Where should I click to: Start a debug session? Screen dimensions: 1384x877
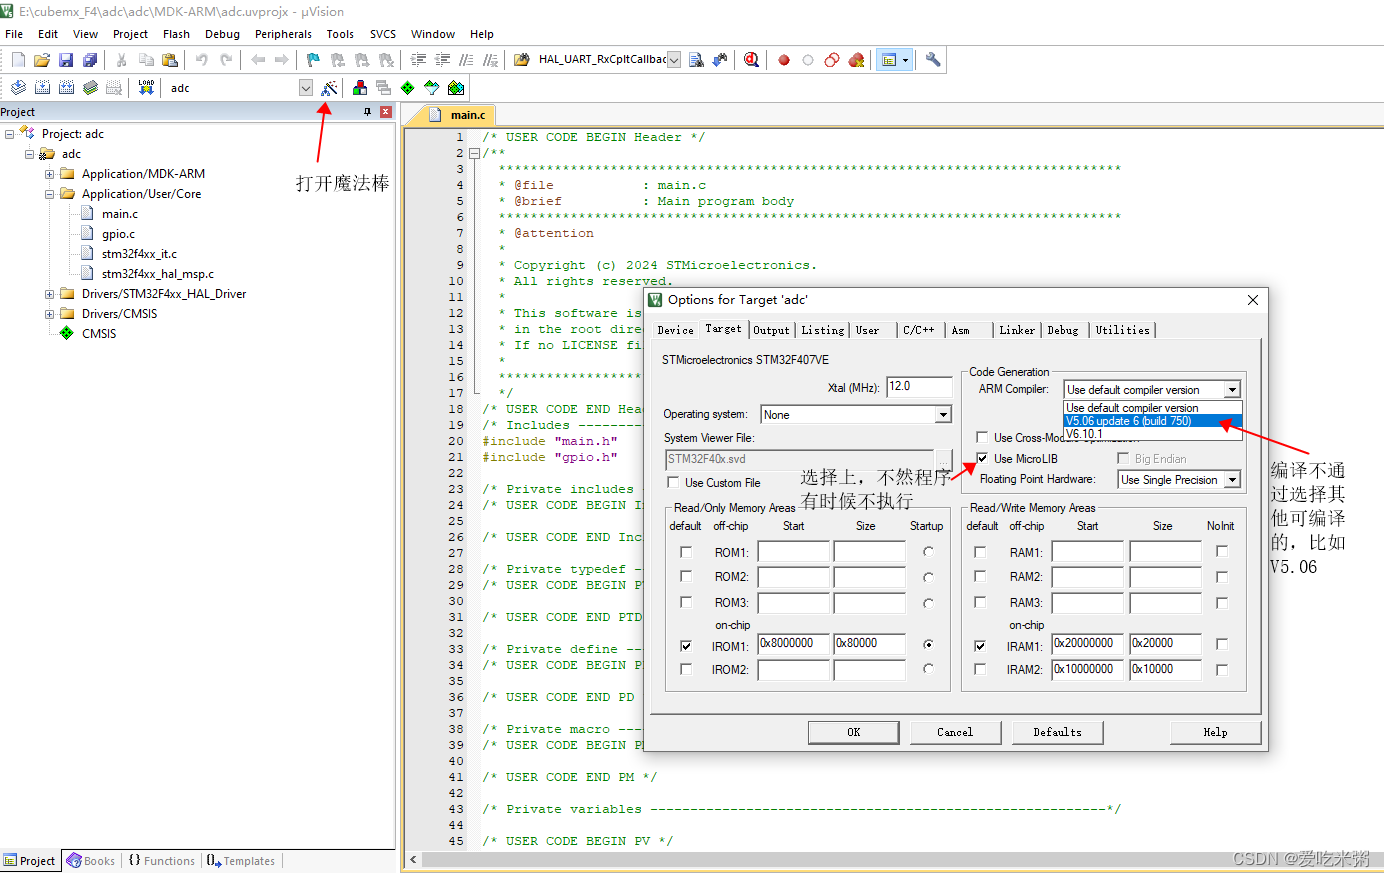tap(751, 59)
